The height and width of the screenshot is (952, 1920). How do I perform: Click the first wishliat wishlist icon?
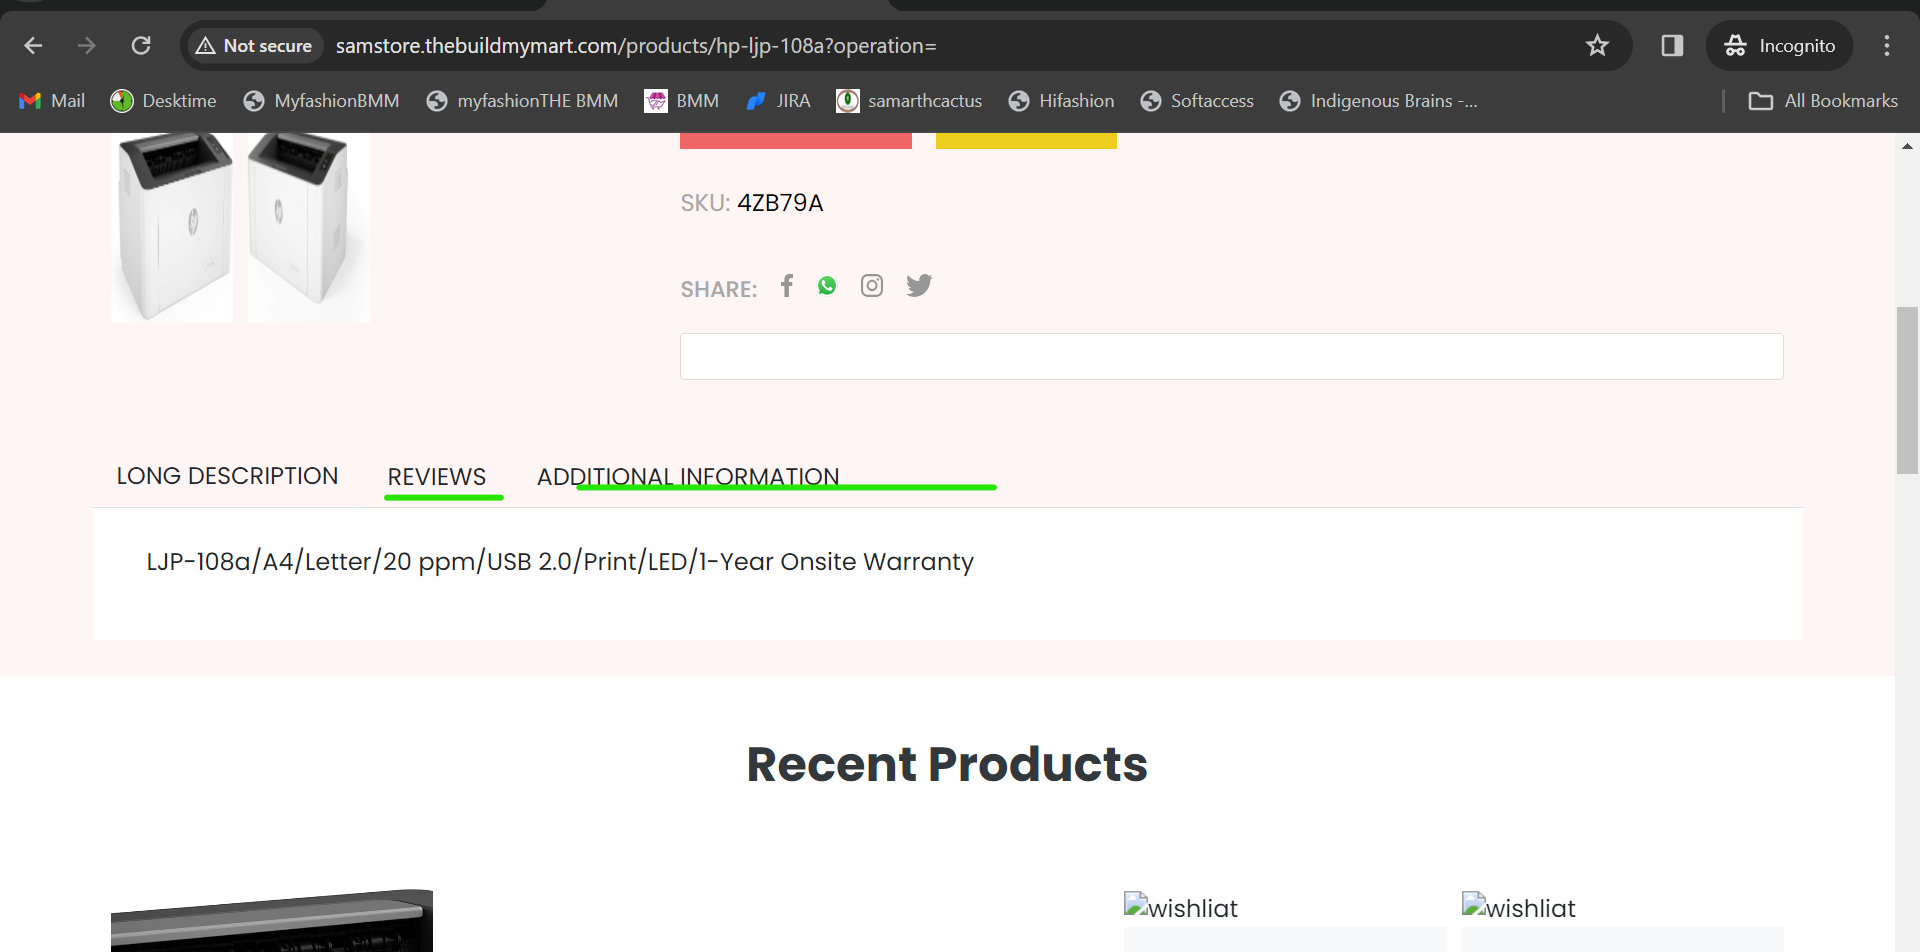tap(1181, 907)
